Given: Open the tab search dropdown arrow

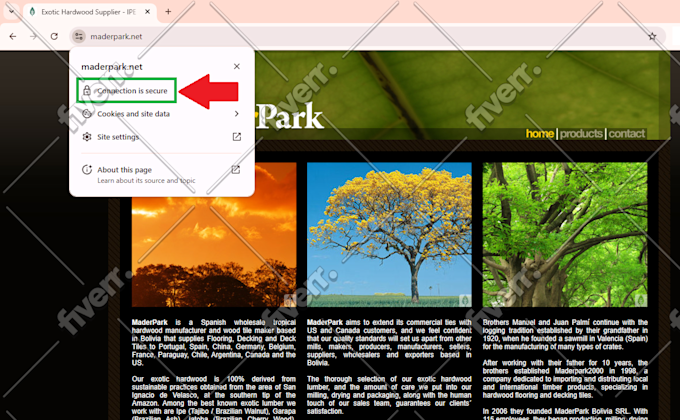Looking at the screenshot, I should pos(11,12).
